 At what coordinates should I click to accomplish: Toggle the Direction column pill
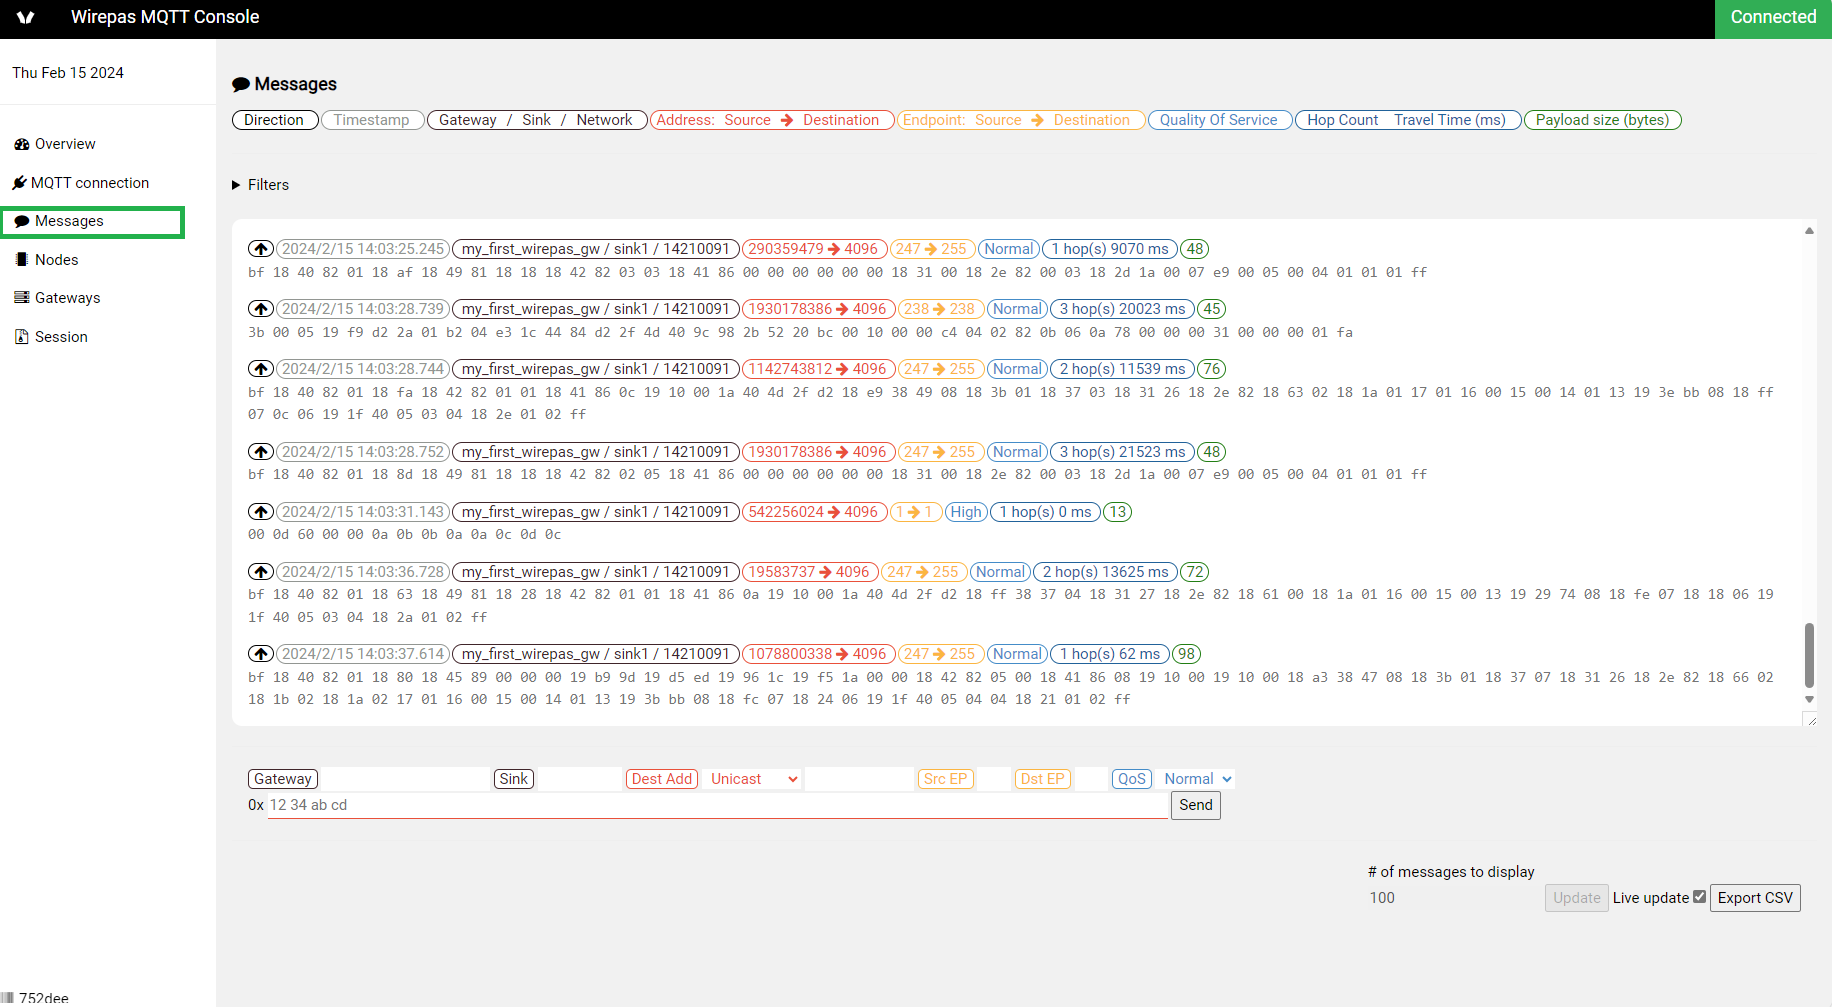coord(275,120)
